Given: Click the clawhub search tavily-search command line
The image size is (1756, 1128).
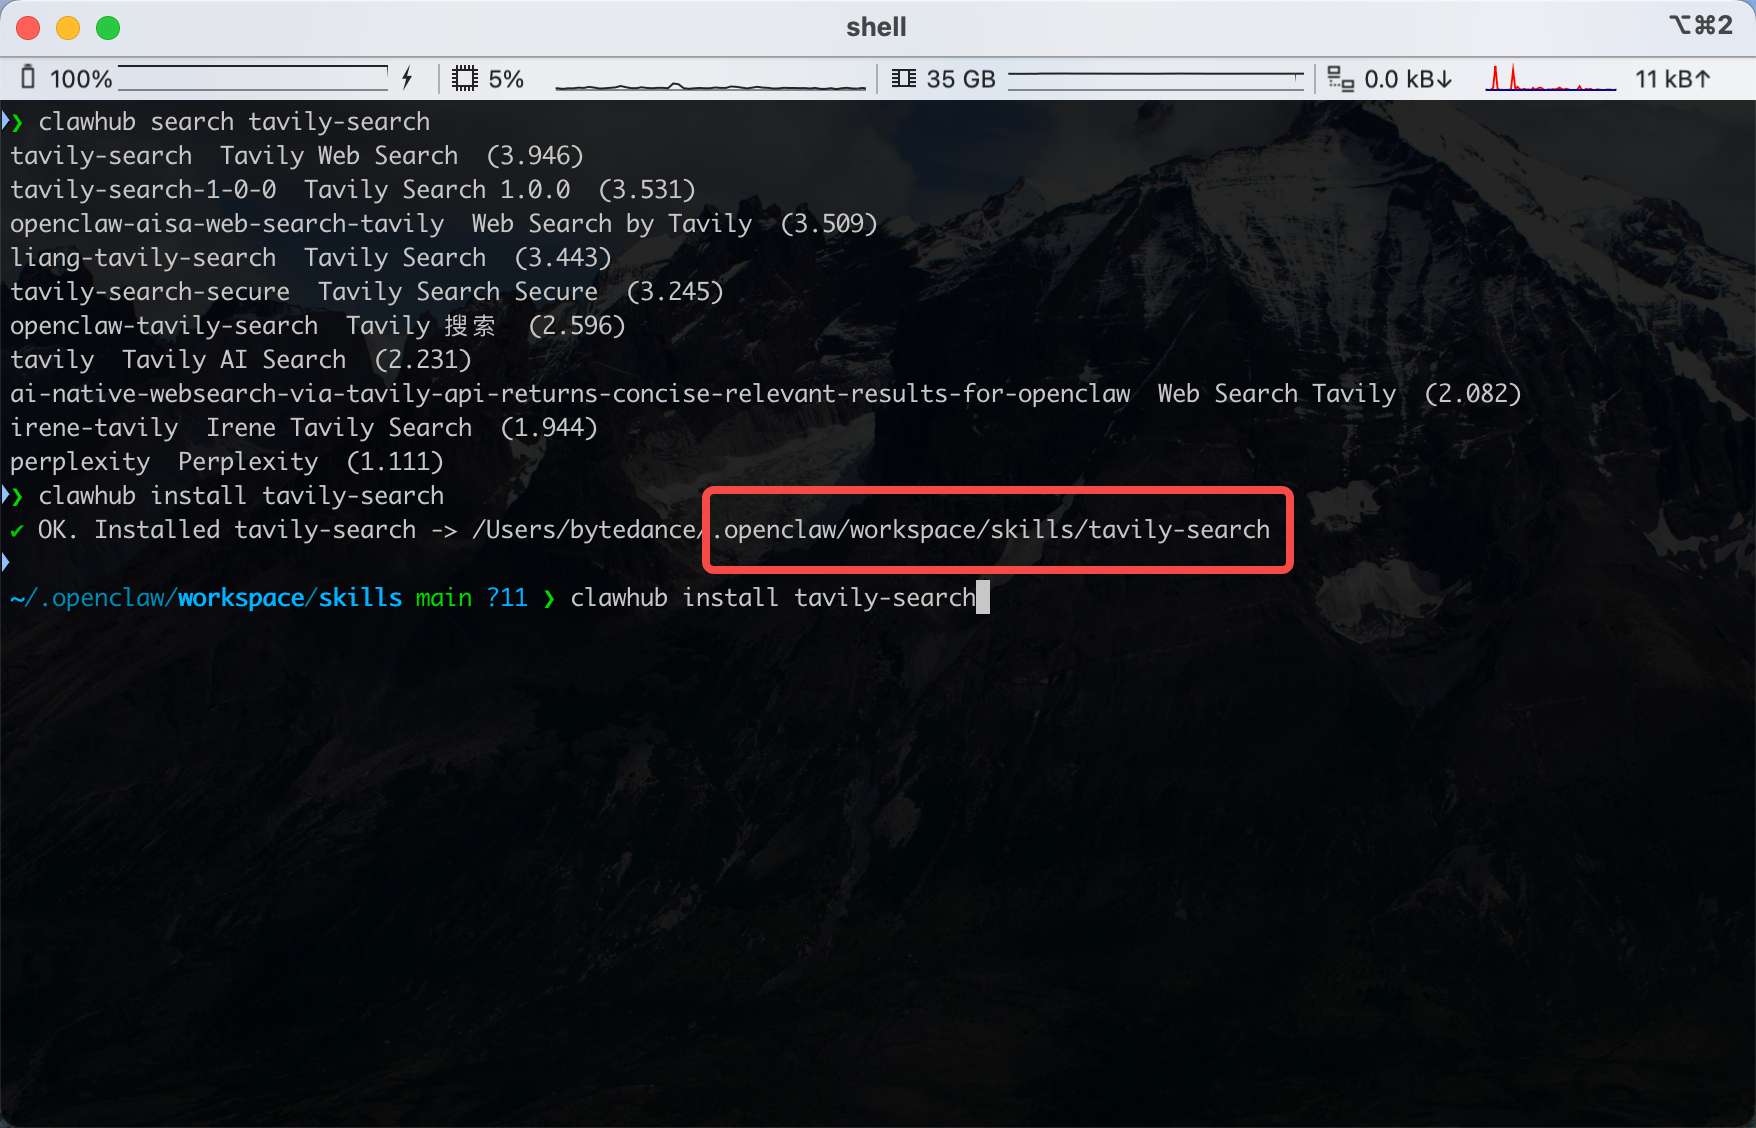Looking at the screenshot, I should tap(234, 120).
